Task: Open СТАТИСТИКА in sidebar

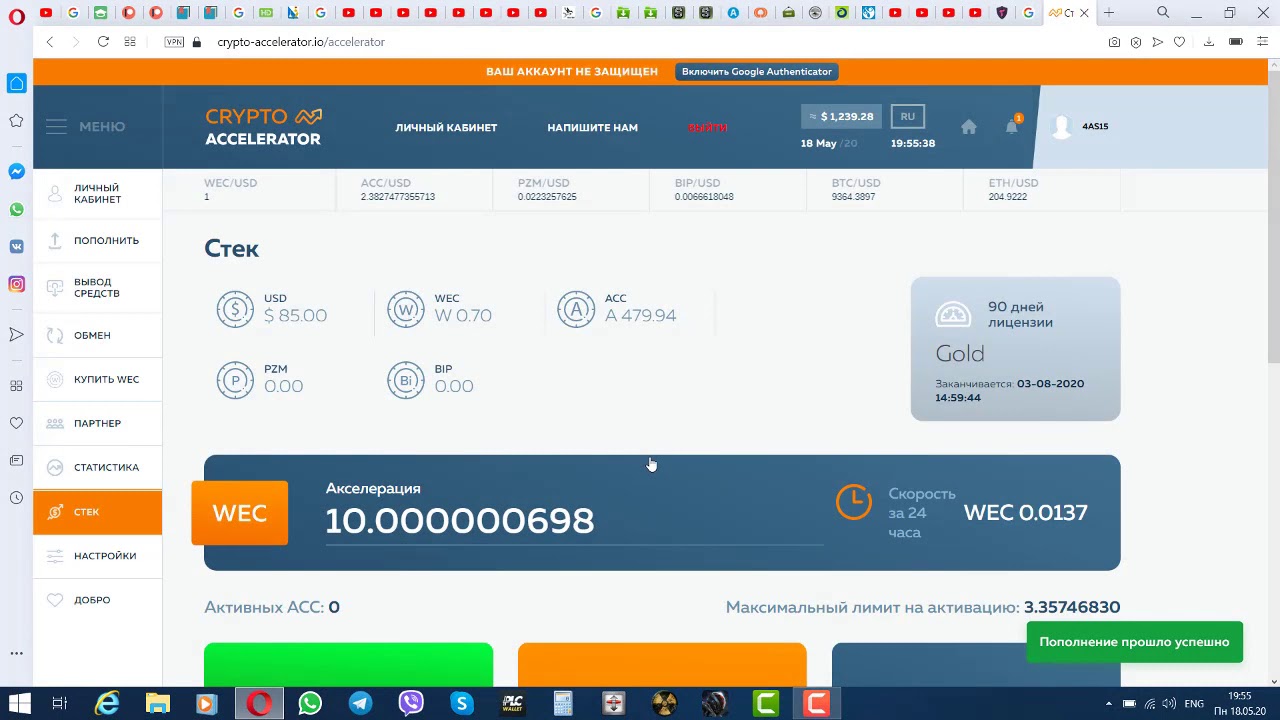Action: pyautogui.click(x=97, y=467)
